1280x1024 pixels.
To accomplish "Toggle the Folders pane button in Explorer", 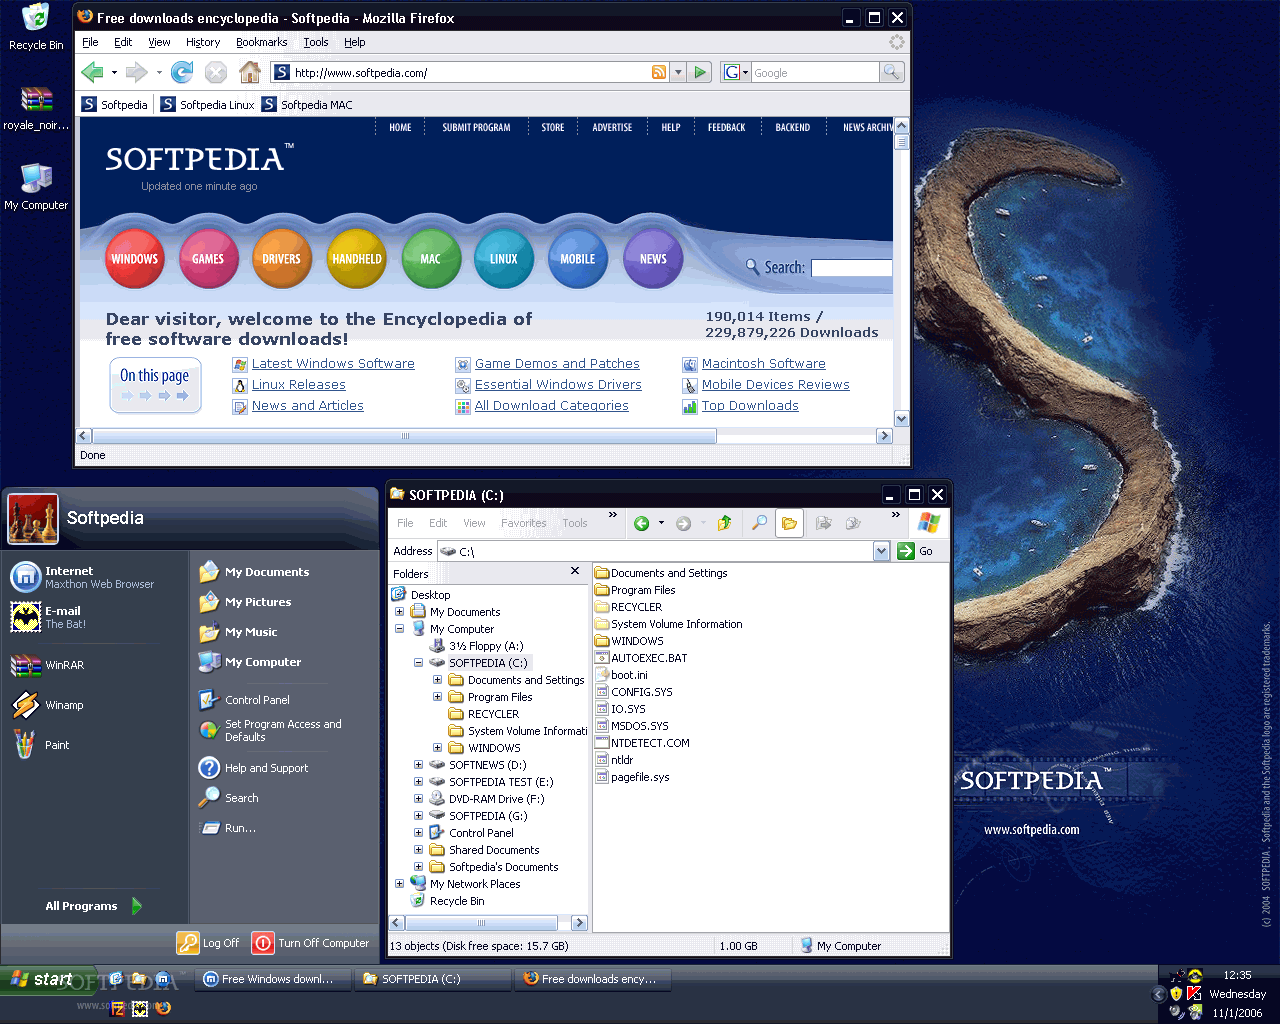I will [789, 523].
